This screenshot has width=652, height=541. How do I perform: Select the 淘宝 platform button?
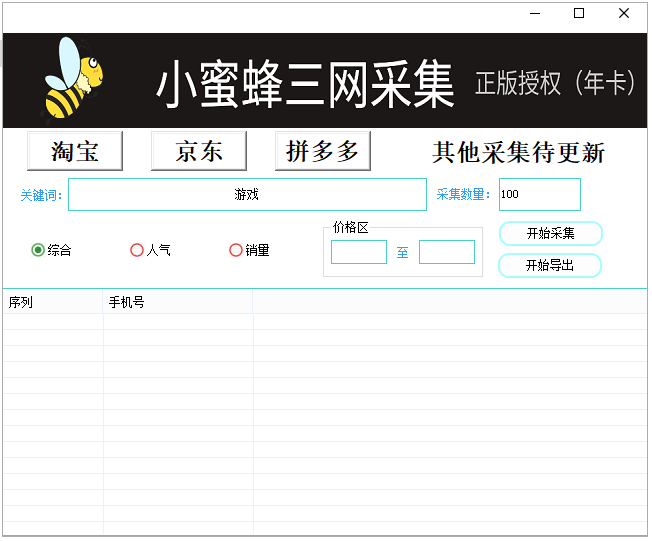[x=75, y=151]
